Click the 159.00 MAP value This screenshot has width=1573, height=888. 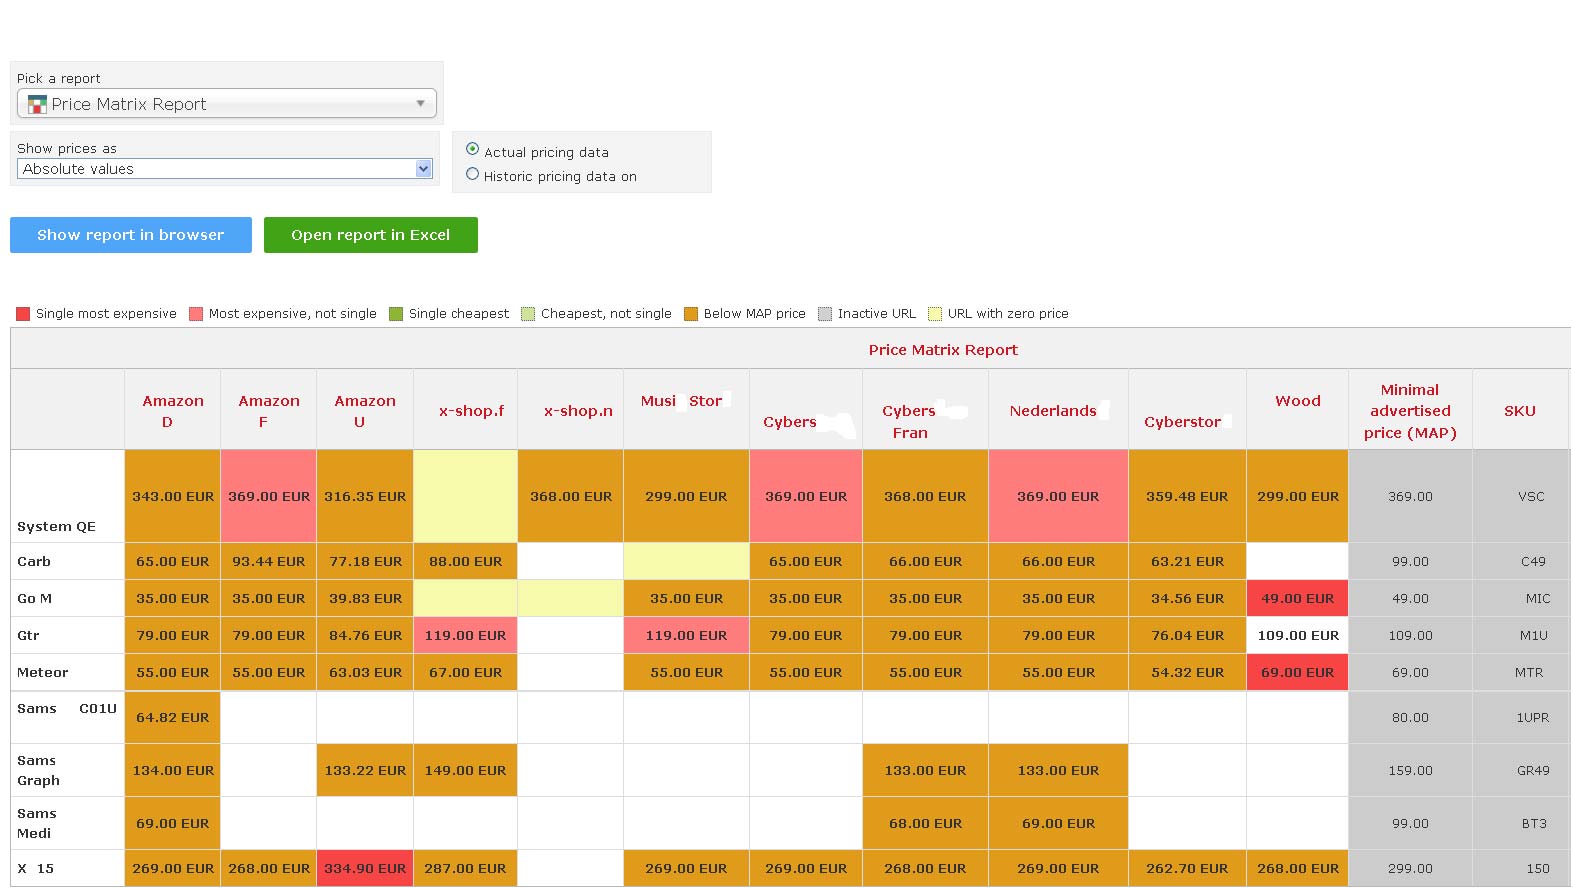click(x=1410, y=771)
